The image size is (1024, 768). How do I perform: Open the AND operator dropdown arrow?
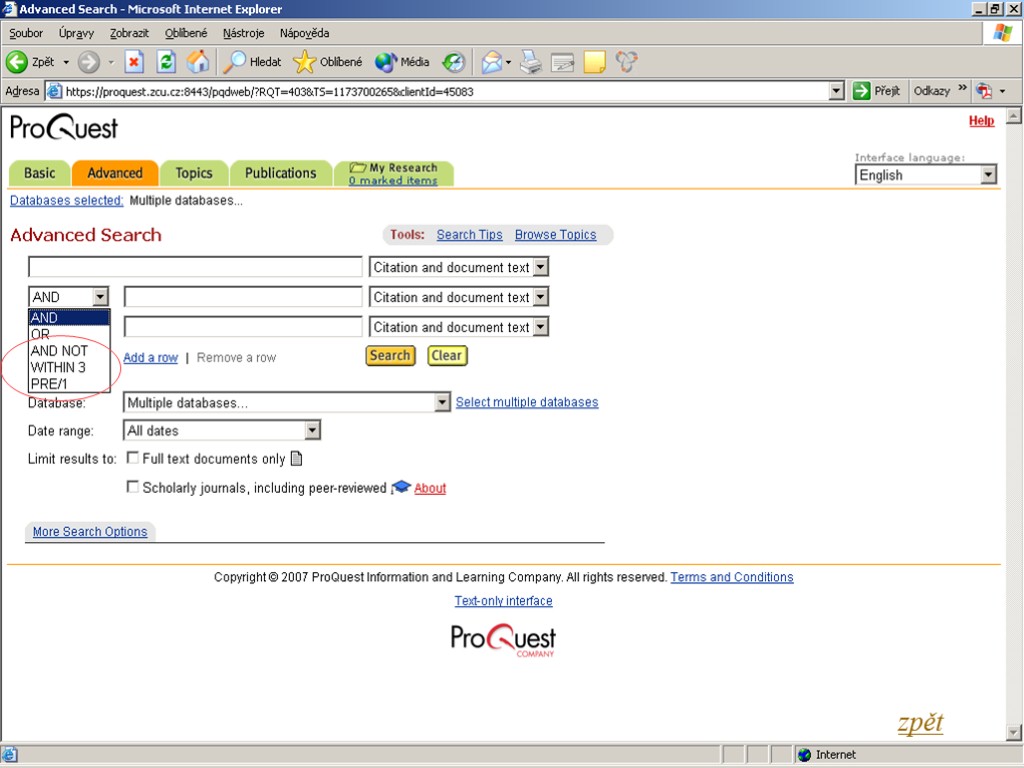point(100,297)
